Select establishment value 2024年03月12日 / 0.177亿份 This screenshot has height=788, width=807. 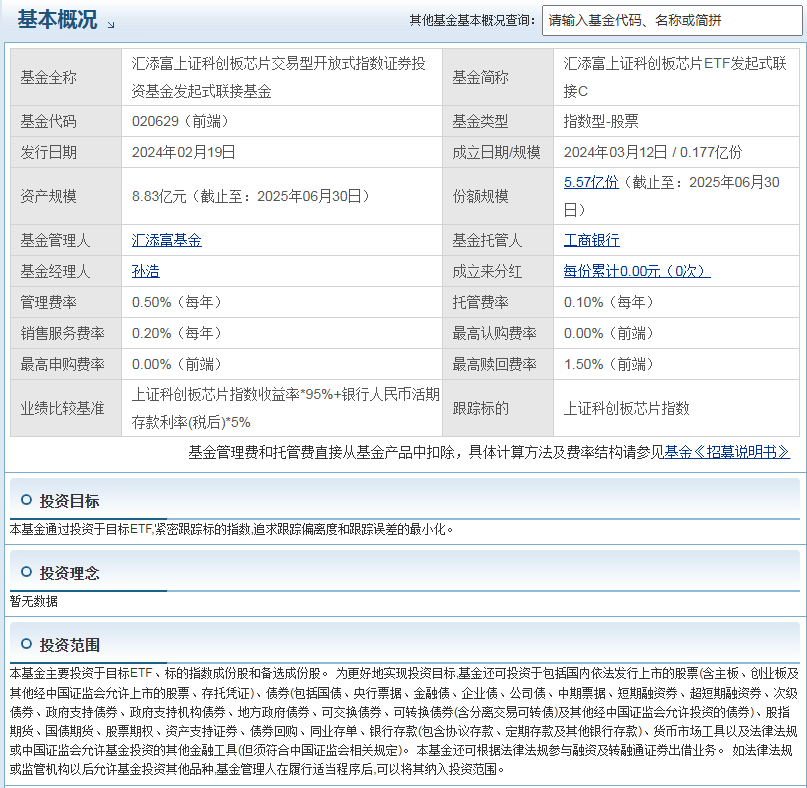(x=653, y=152)
